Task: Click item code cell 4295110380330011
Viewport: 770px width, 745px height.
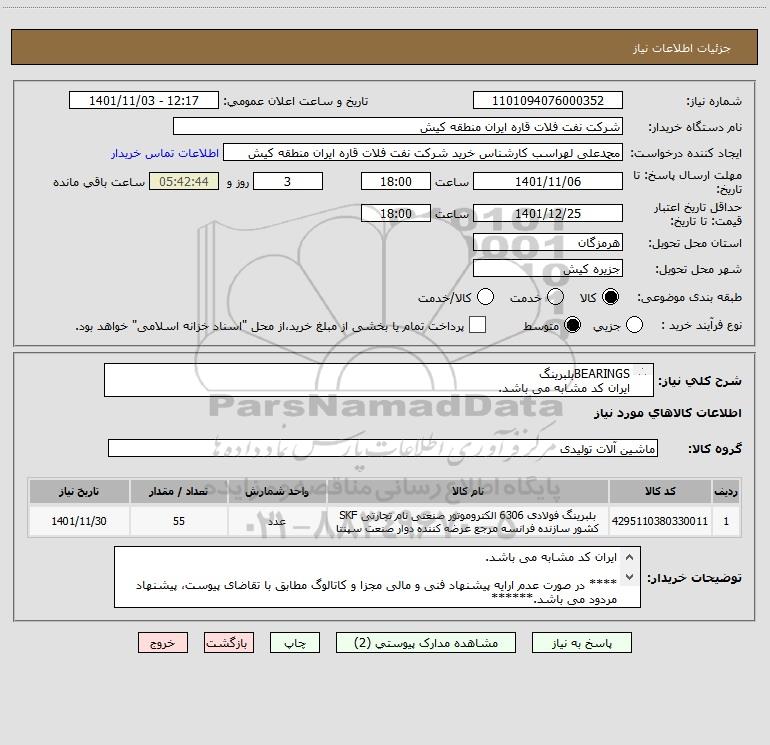Action: pos(660,522)
